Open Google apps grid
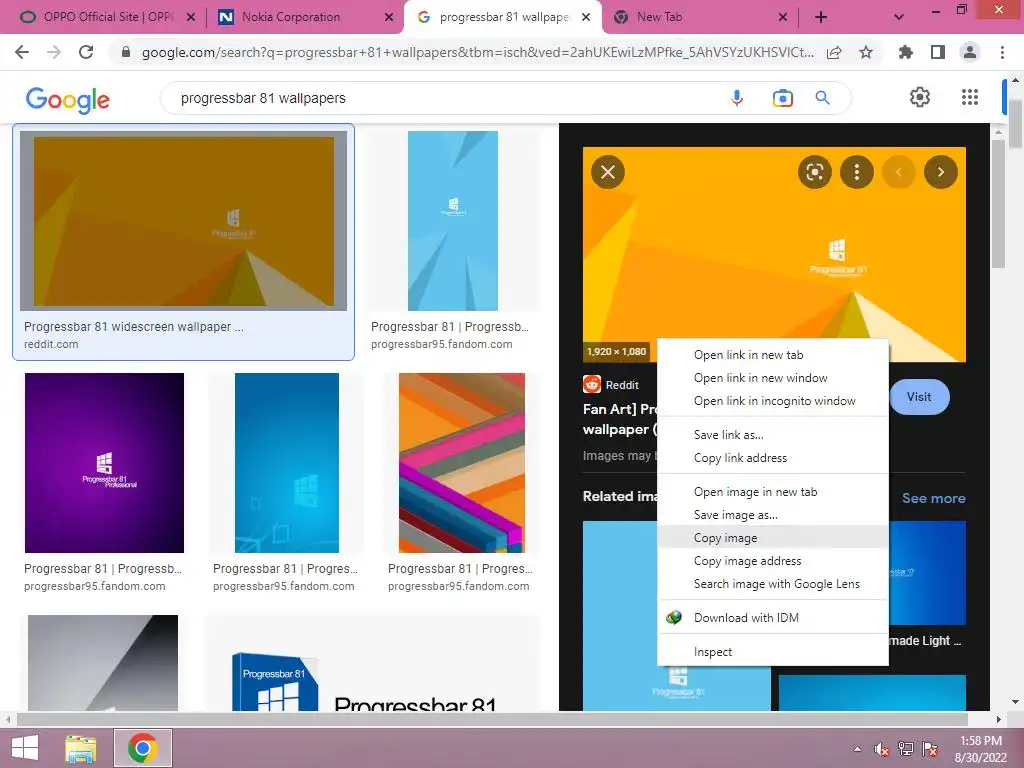Screen dimensions: 1024x768 point(970,97)
